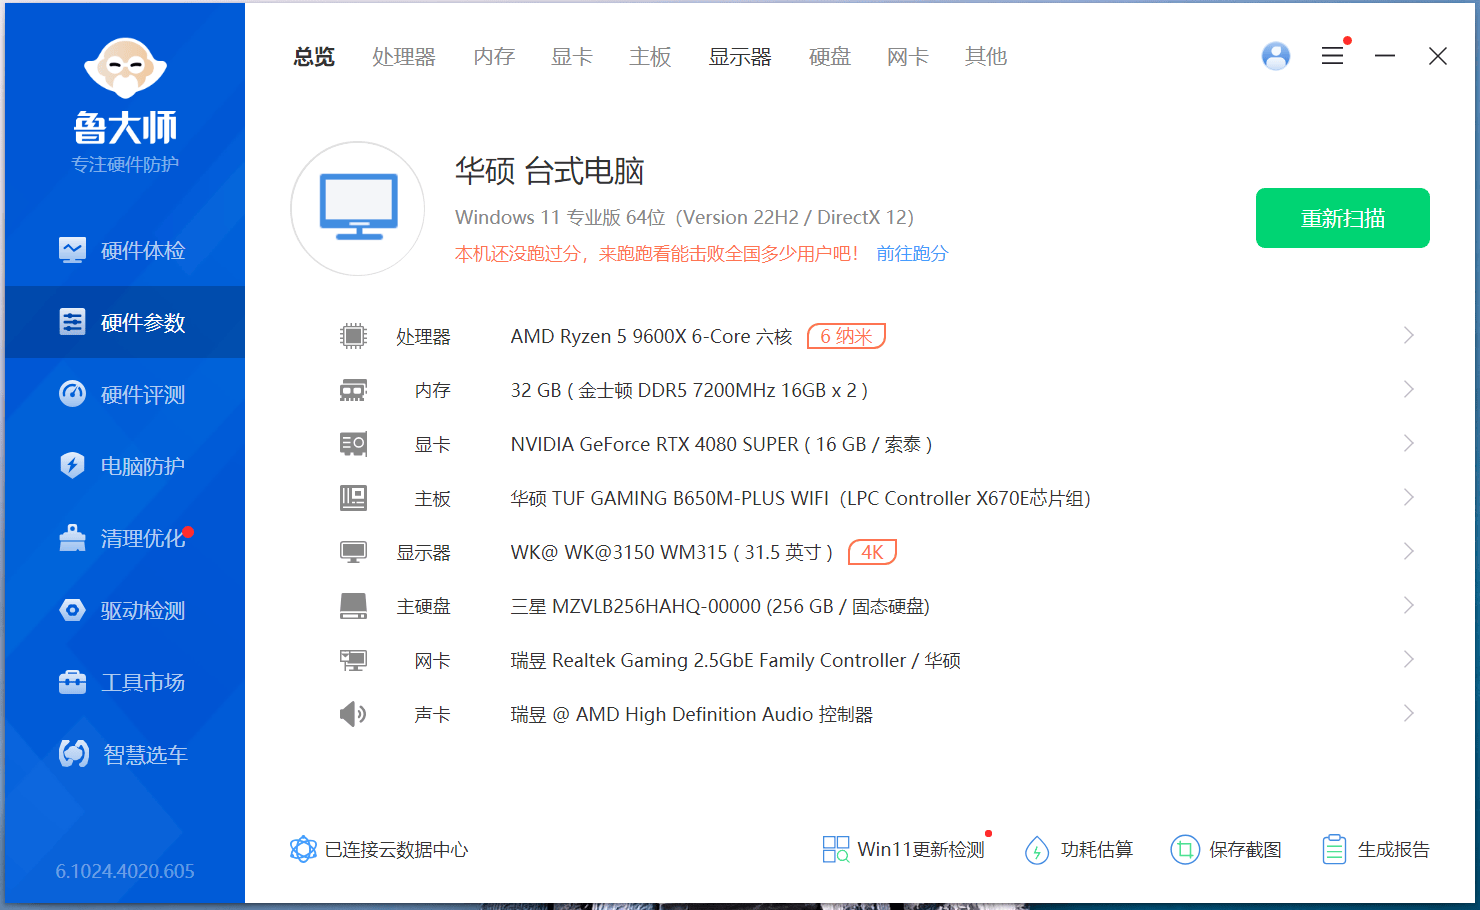Click the 保存截图 label
This screenshot has width=1480, height=910.
point(1245,850)
